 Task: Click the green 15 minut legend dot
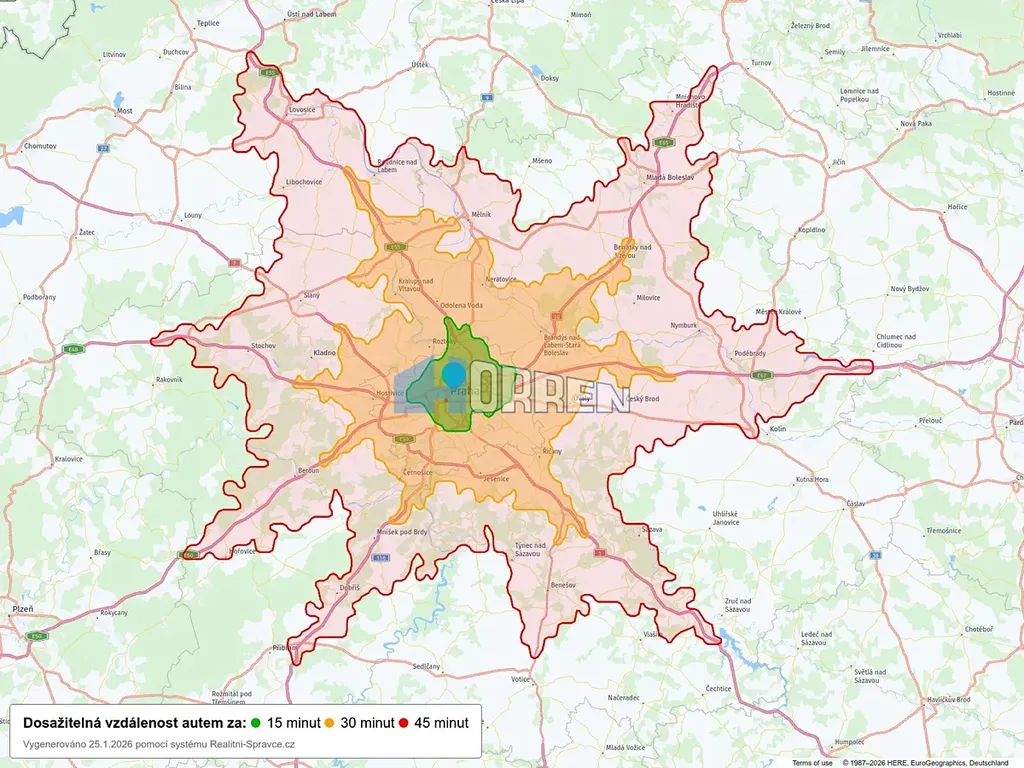click(257, 723)
